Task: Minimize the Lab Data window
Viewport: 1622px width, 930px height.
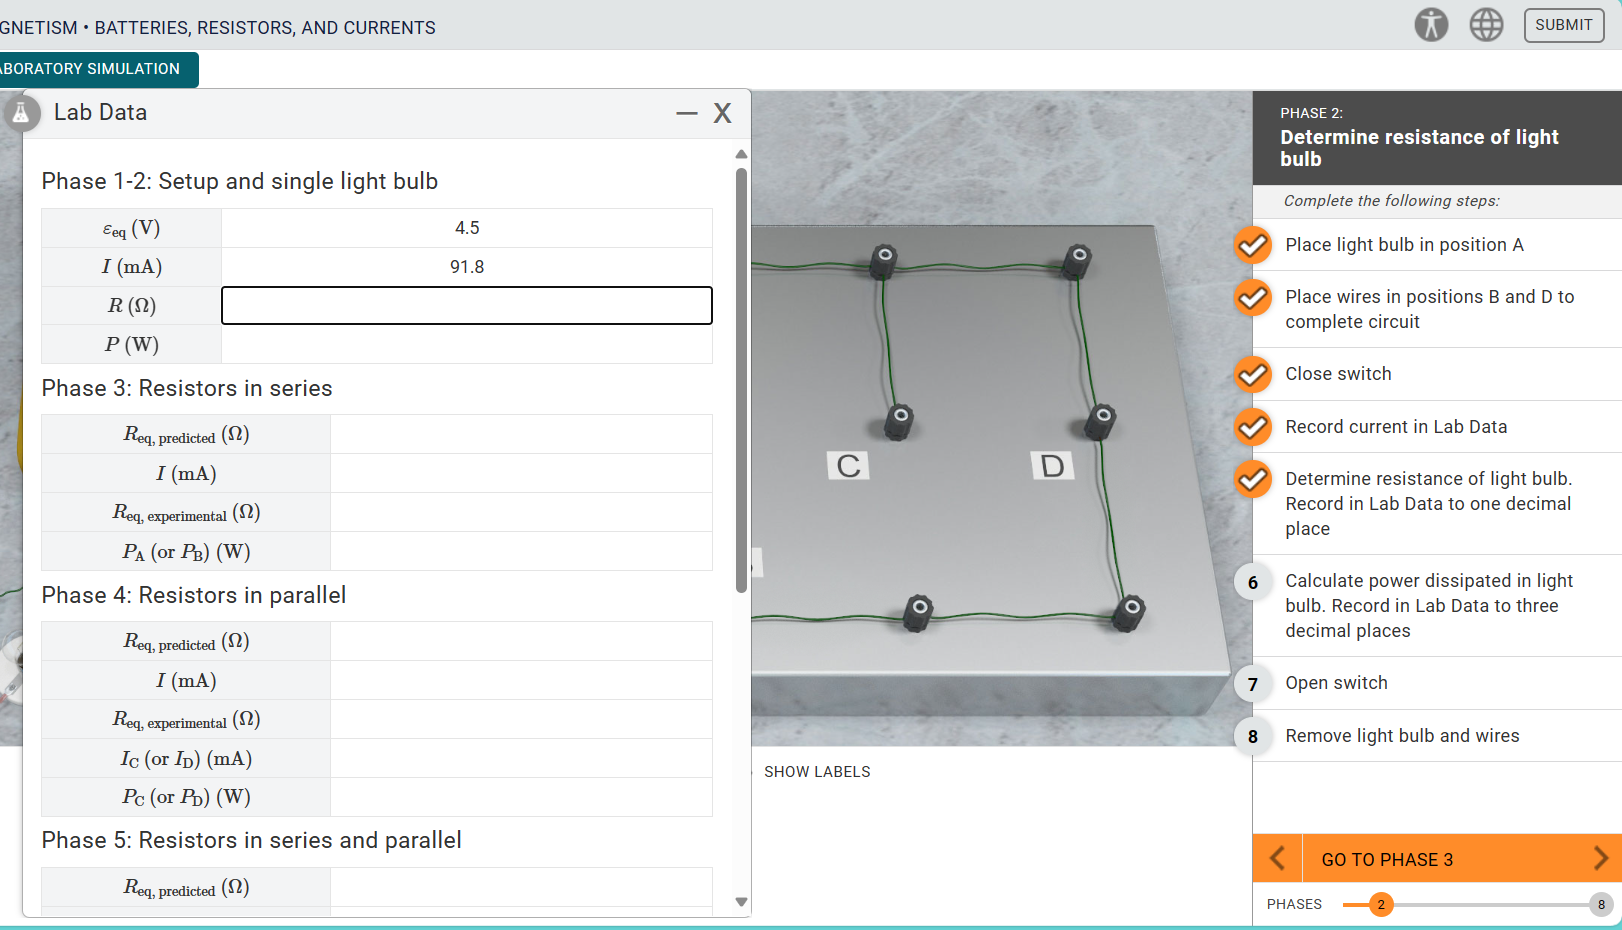Action: pos(686,113)
